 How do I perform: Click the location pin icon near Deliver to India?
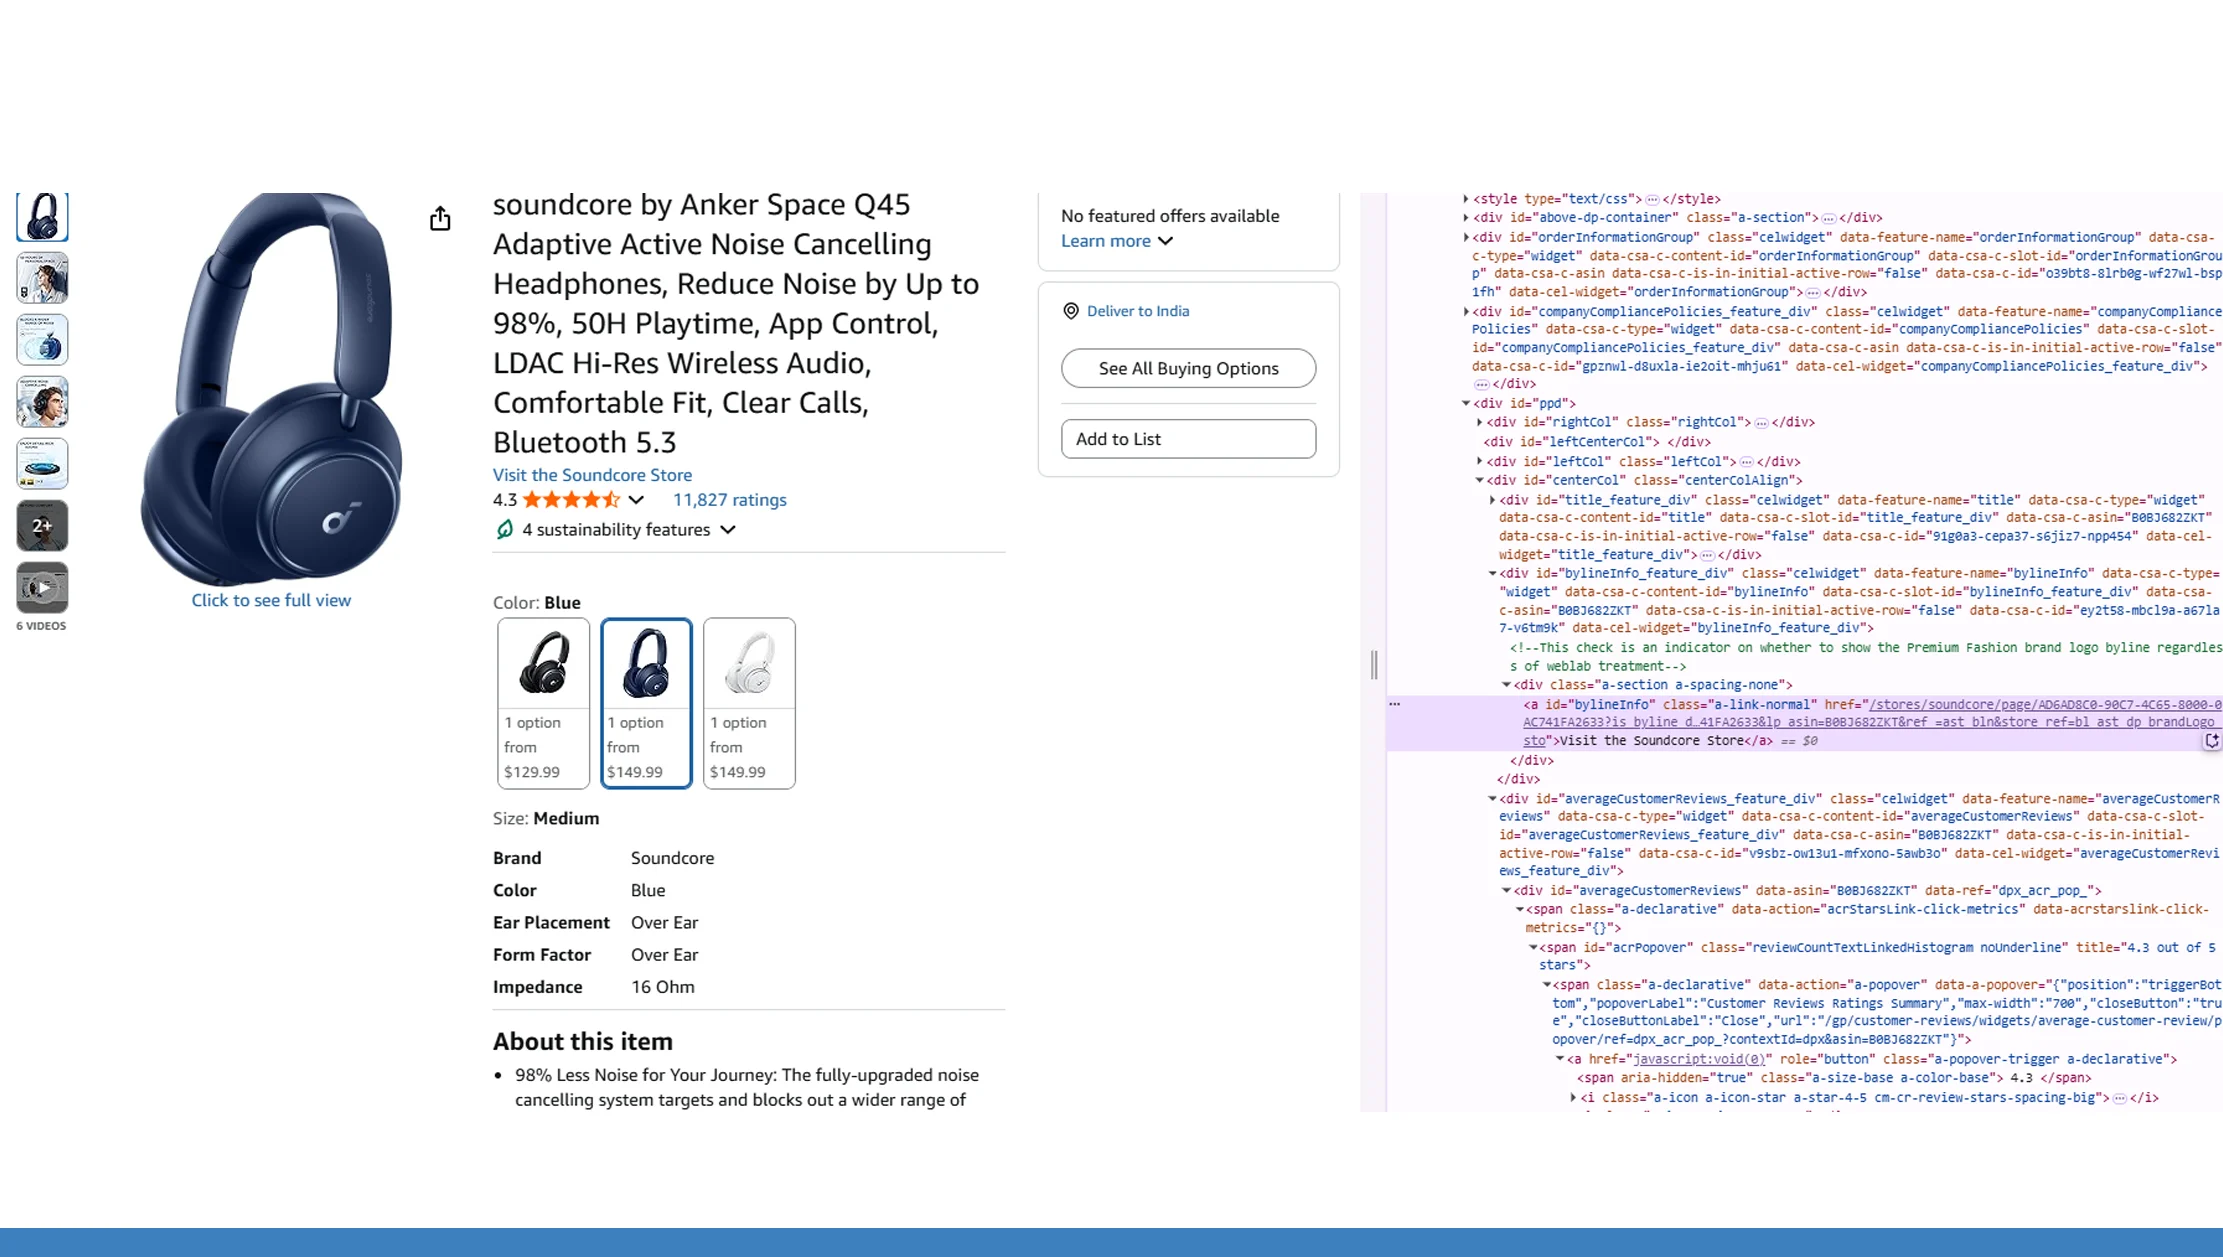[x=1071, y=311]
